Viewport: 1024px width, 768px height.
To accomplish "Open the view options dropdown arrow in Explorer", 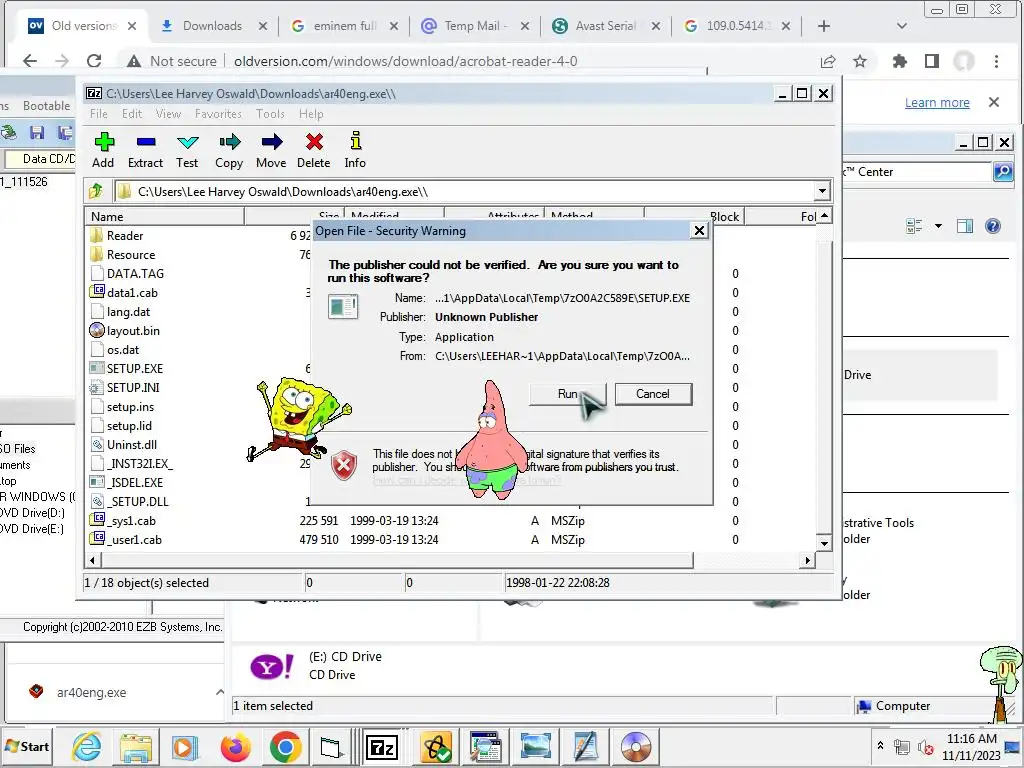I will pos(938,226).
